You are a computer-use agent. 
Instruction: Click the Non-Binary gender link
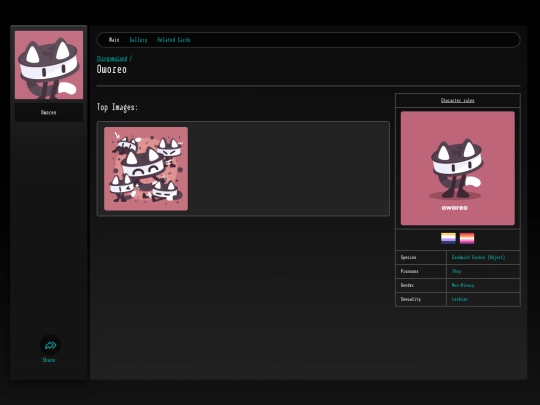463,285
